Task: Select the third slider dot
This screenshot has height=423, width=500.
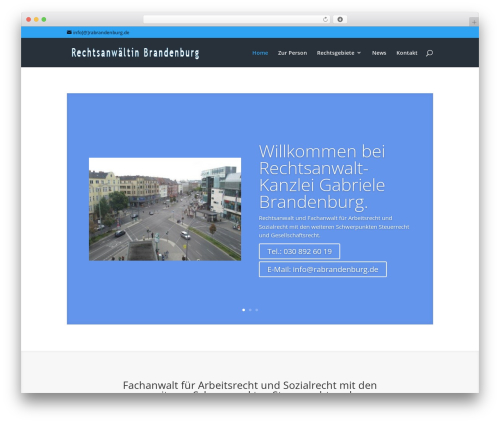Action: click(x=257, y=310)
